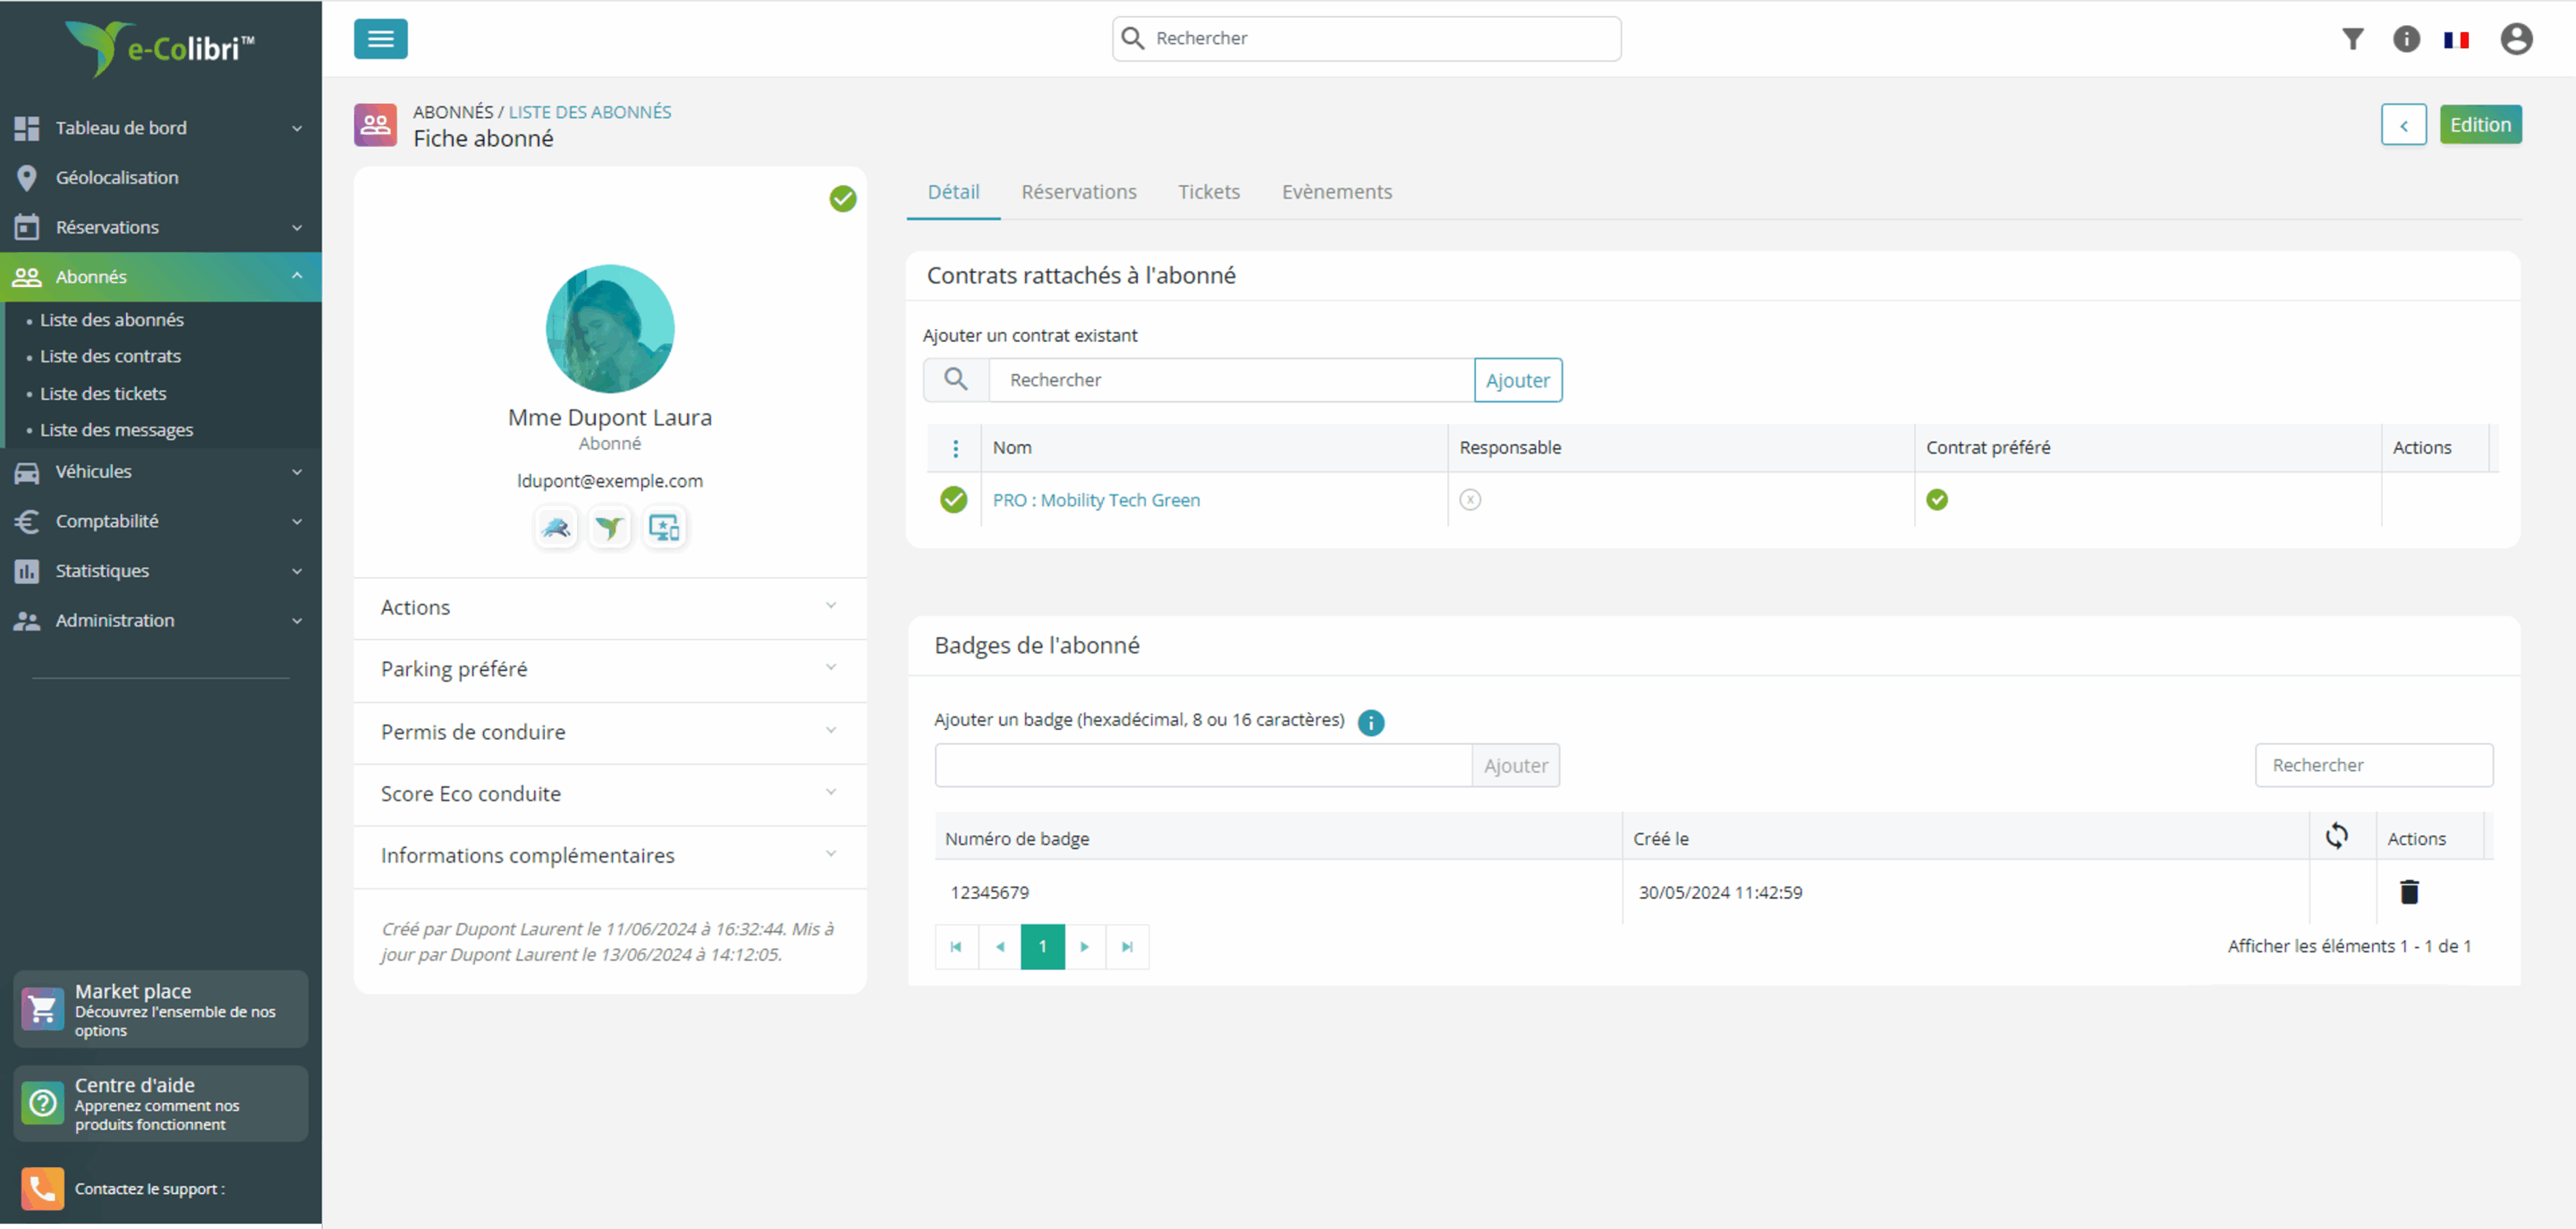Open the user account profile icon
This screenshot has height=1229, width=2576.
tap(2516, 39)
